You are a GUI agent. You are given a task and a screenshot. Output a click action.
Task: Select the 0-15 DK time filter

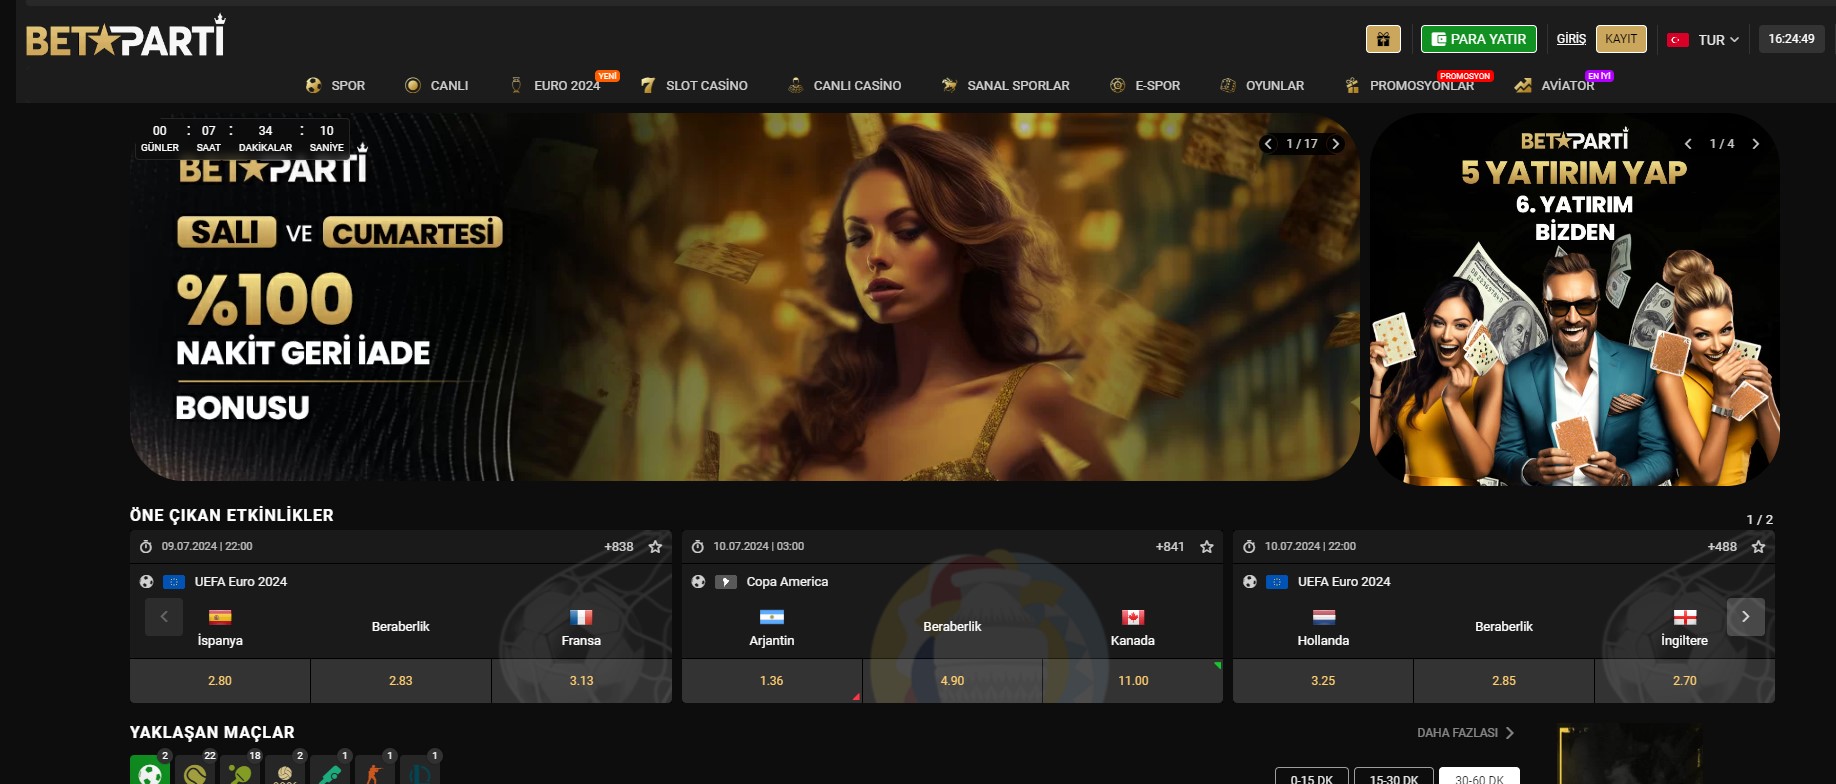coord(1311,778)
